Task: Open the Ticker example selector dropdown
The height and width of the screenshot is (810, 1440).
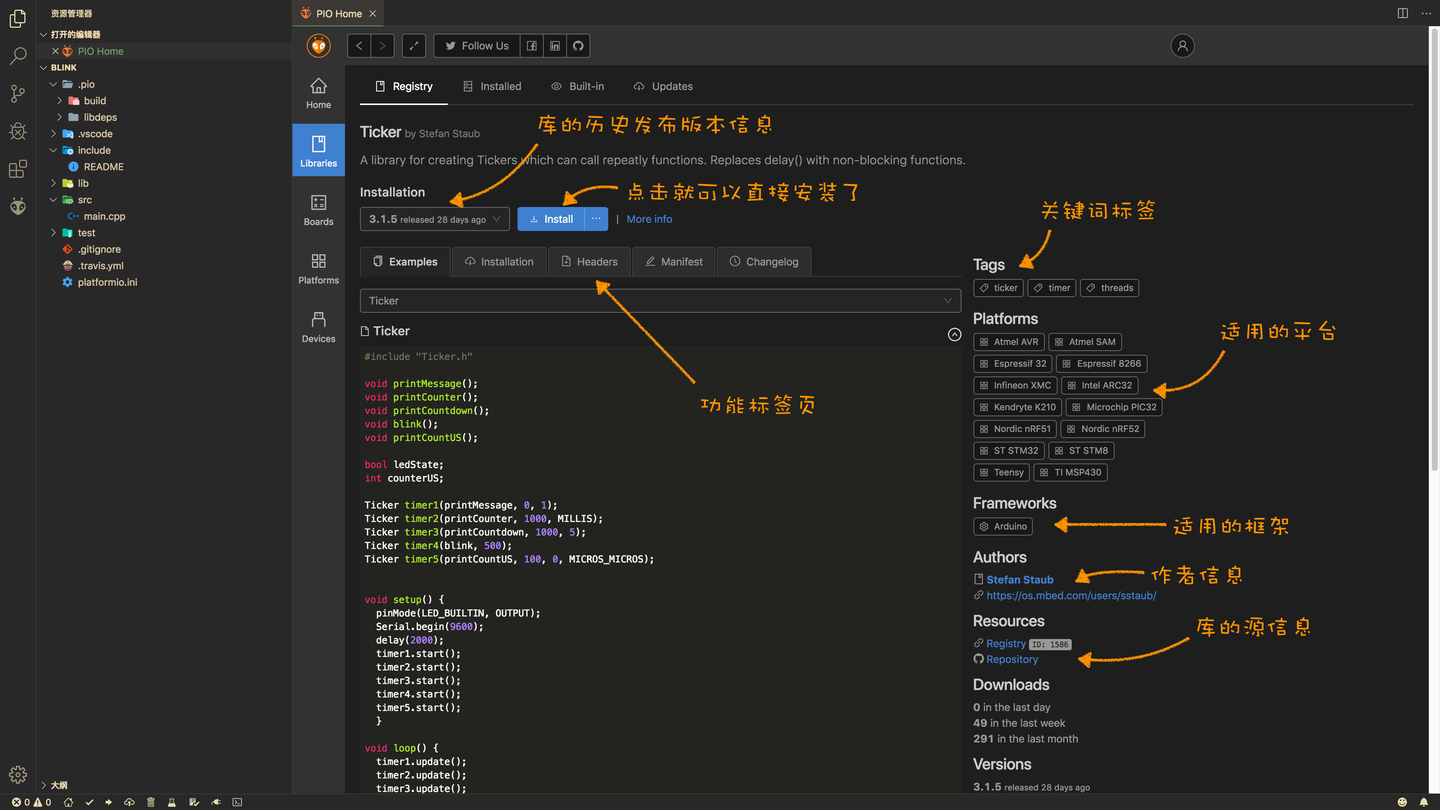Action: click(x=660, y=300)
